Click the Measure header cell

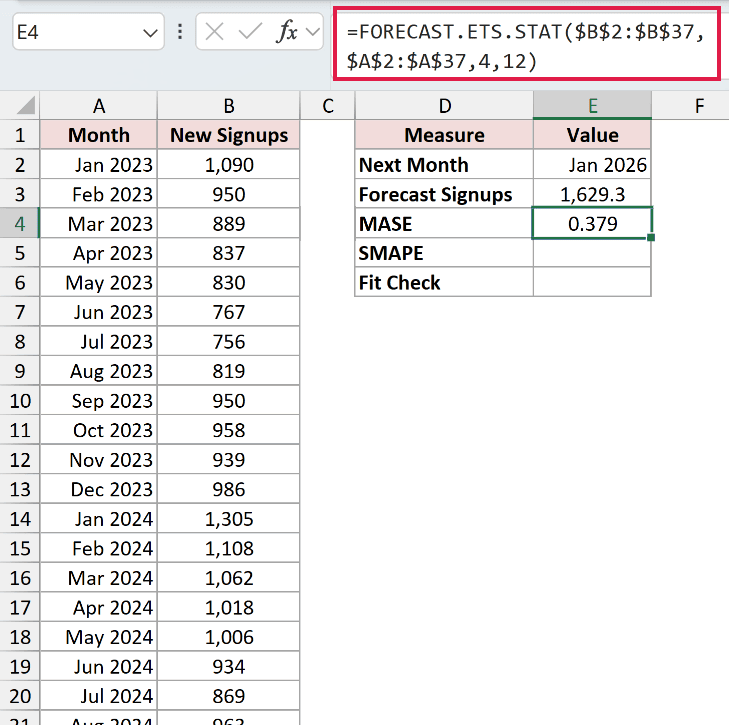pyautogui.click(x=444, y=135)
